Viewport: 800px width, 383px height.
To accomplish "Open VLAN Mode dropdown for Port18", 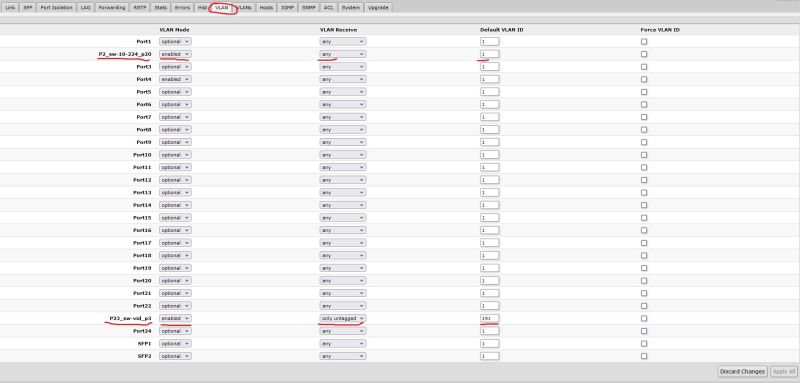I will click(x=175, y=256).
